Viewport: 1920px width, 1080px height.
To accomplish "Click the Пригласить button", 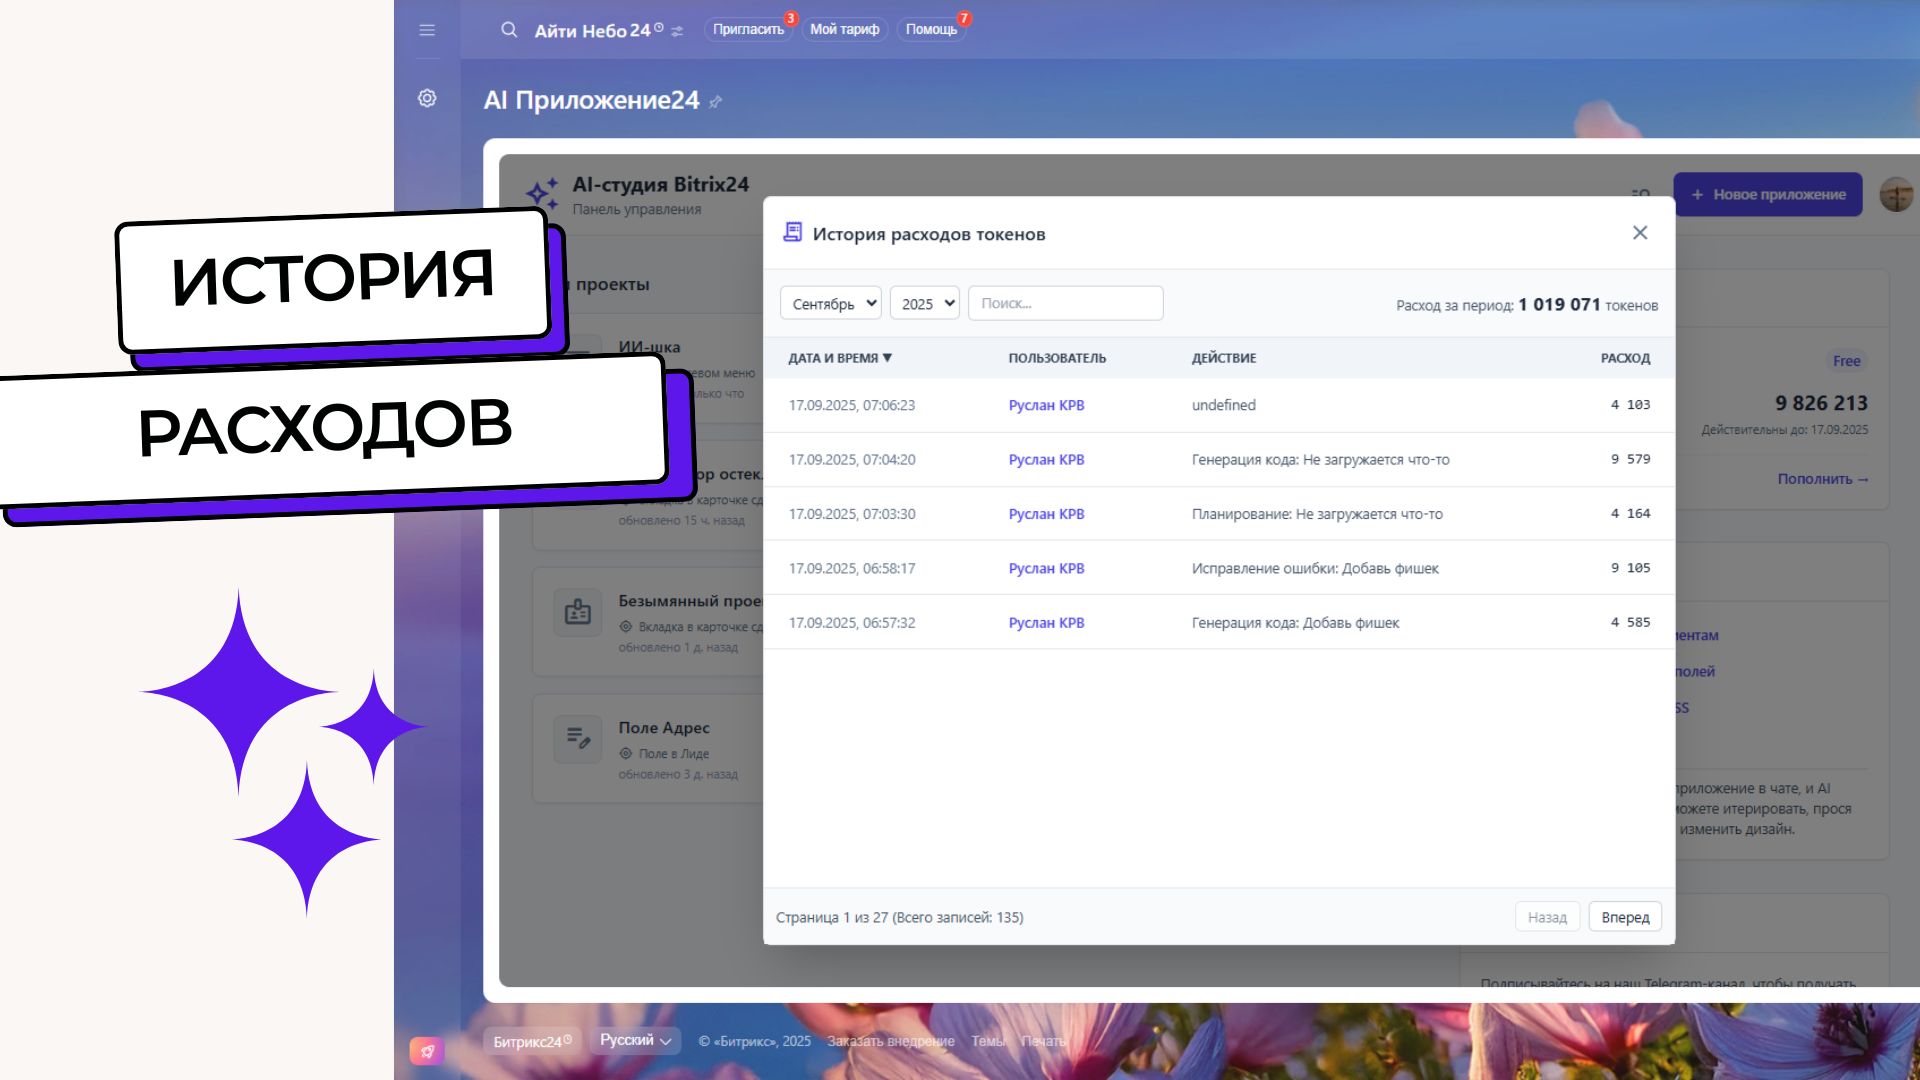I will 748,30.
